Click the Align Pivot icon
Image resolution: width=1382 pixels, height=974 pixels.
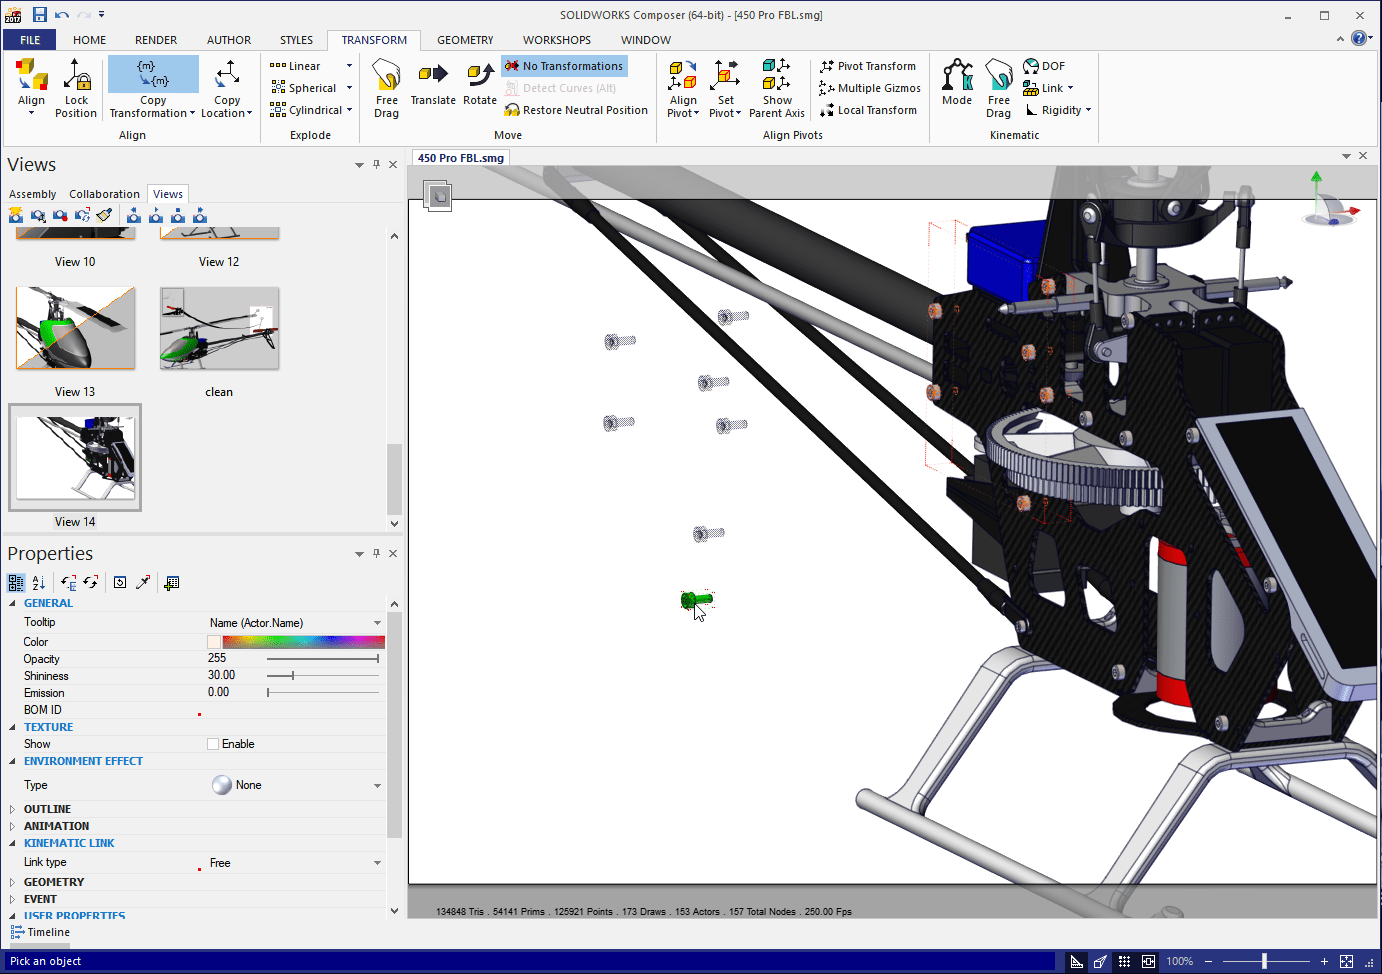pyautogui.click(x=683, y=76)
